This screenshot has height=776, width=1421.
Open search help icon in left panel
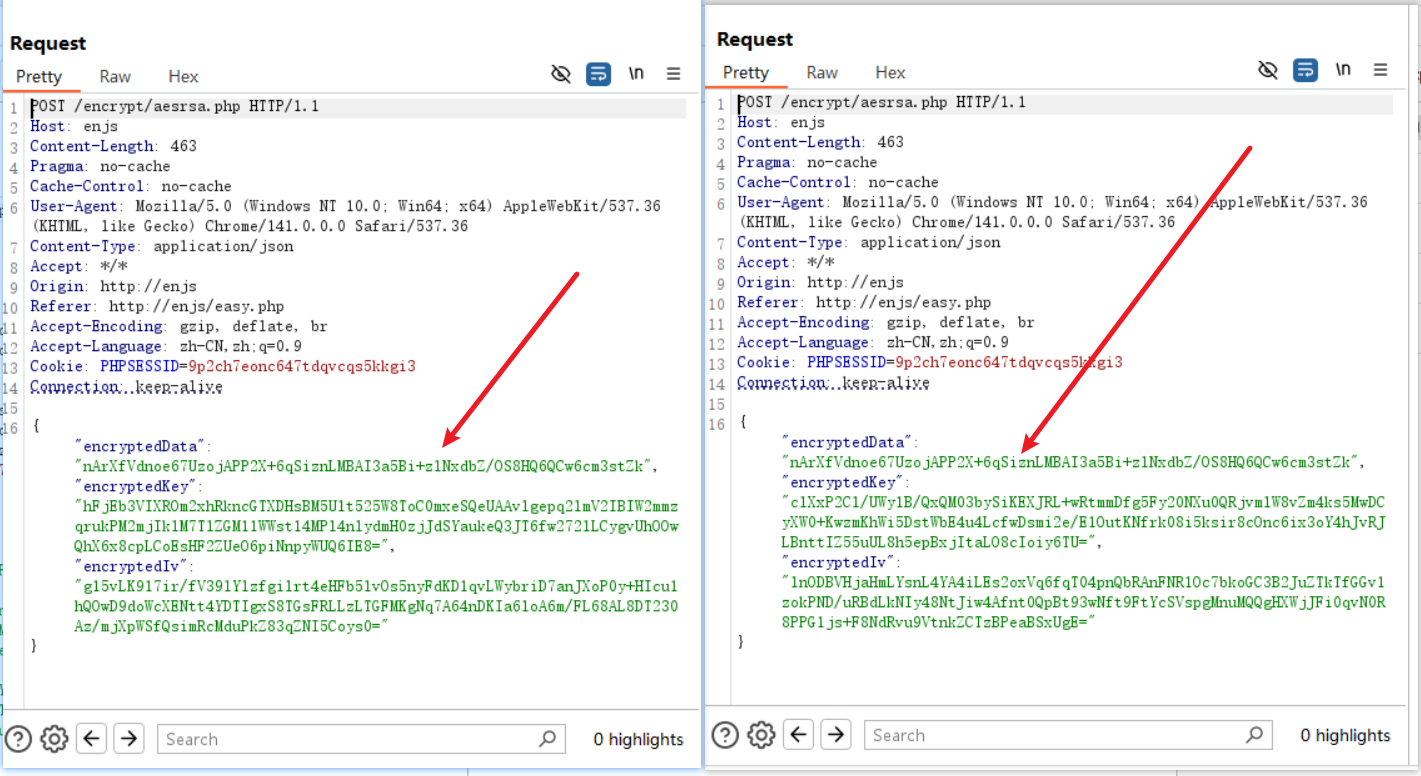[19, 739]
